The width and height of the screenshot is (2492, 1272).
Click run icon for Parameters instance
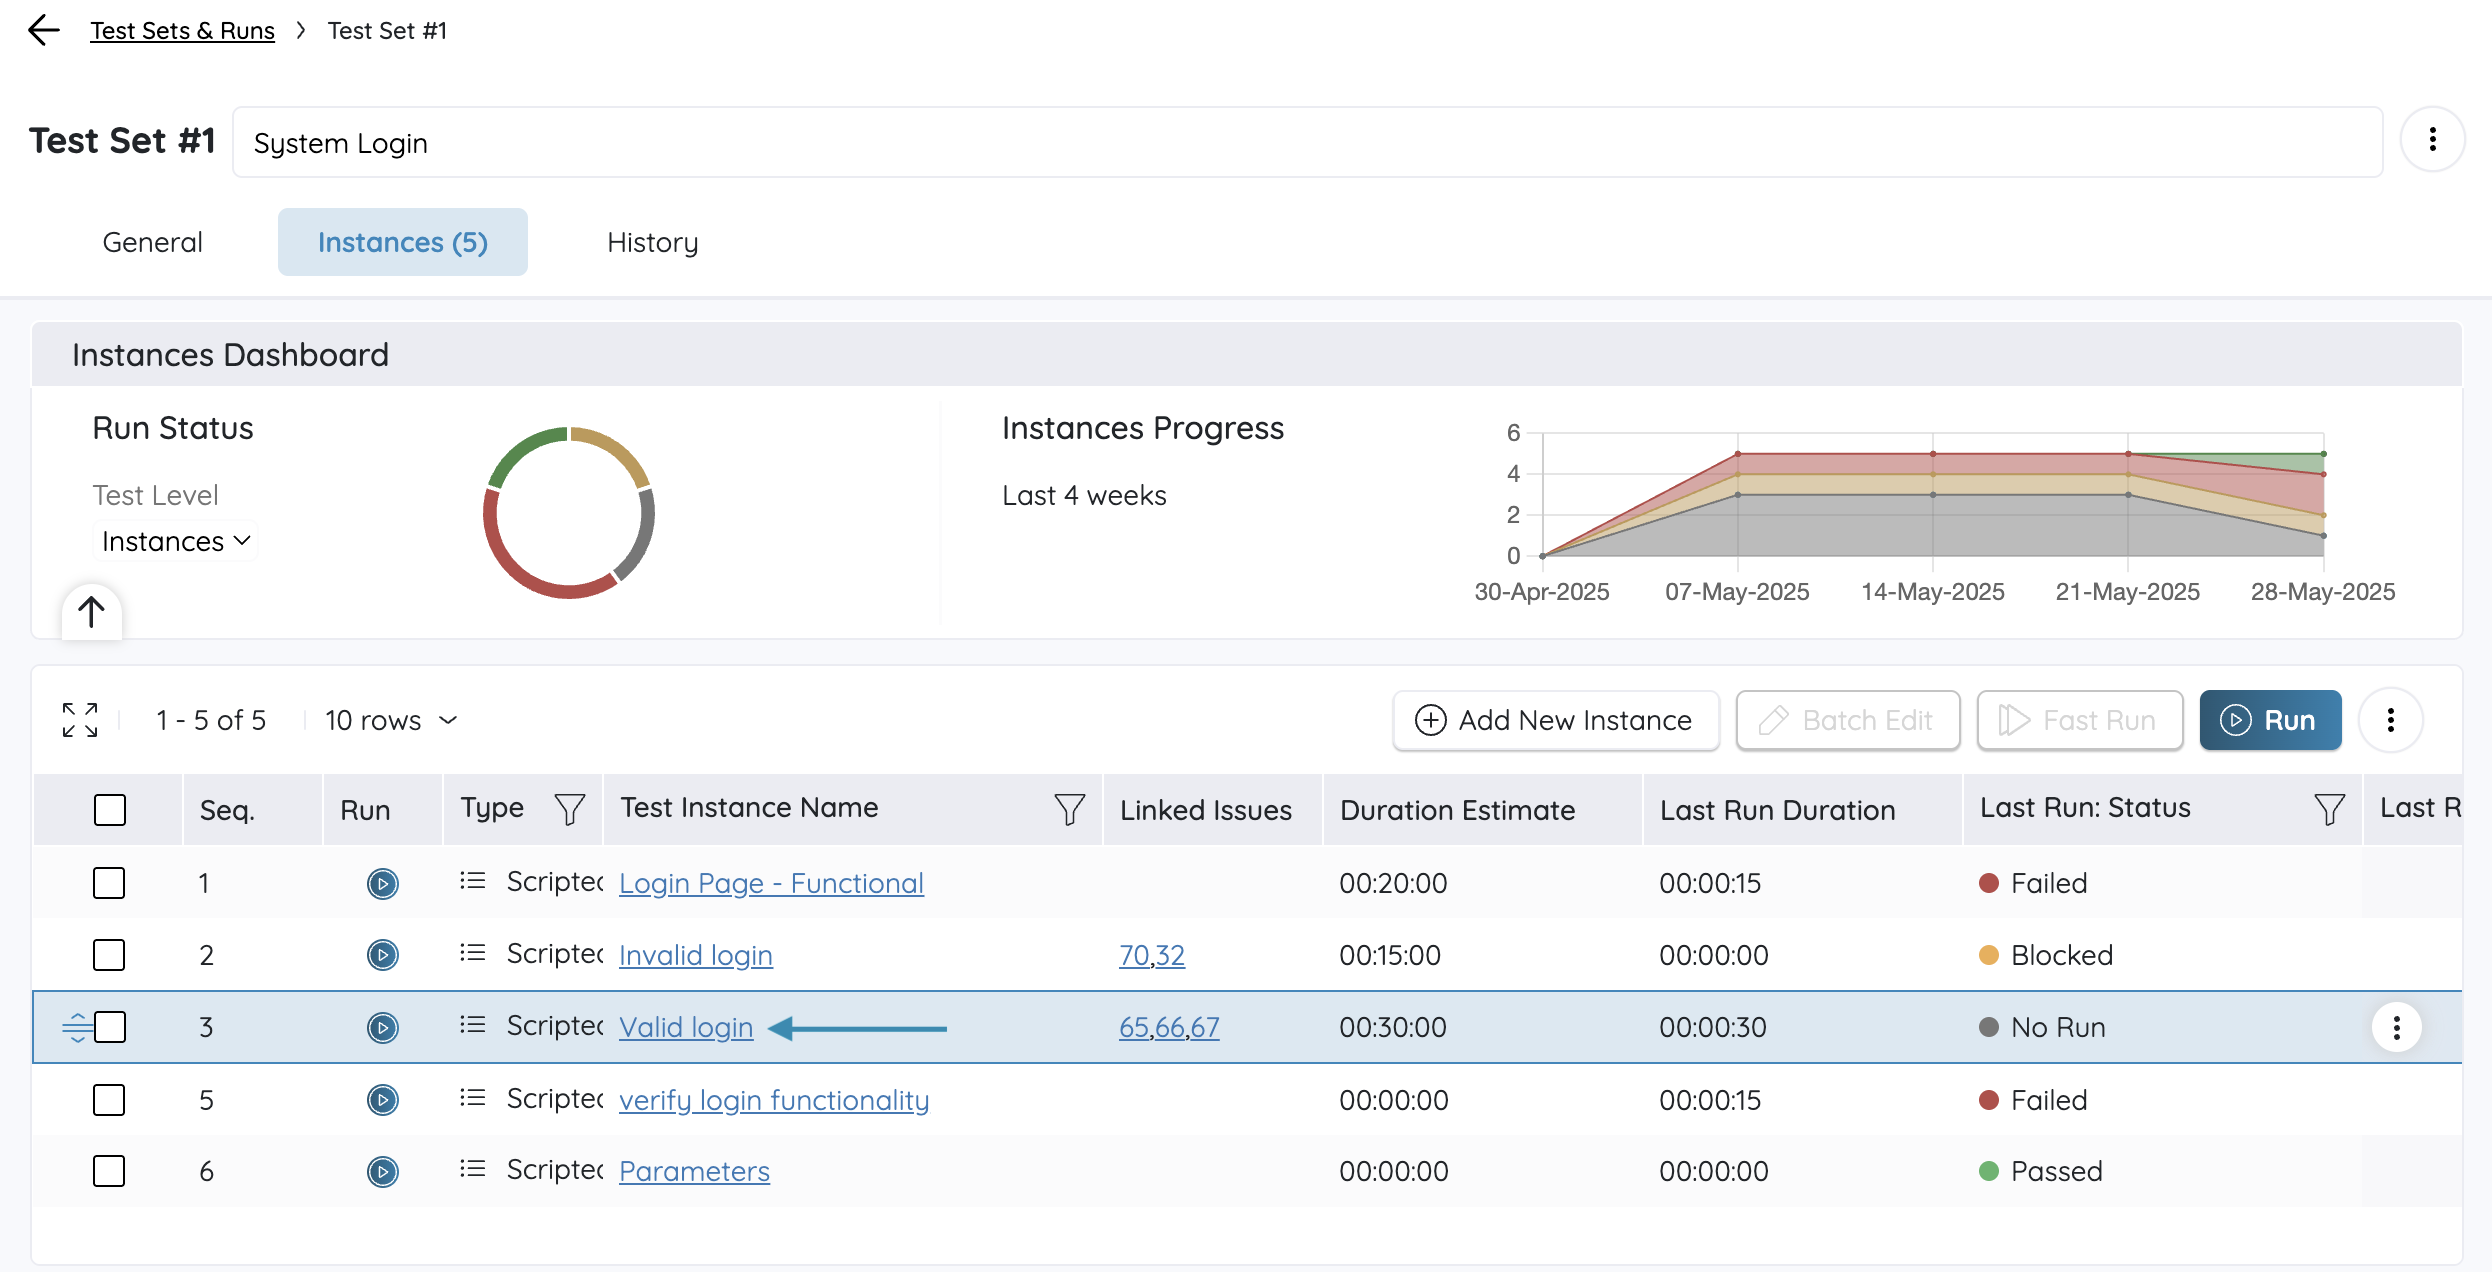point(382,1172)
